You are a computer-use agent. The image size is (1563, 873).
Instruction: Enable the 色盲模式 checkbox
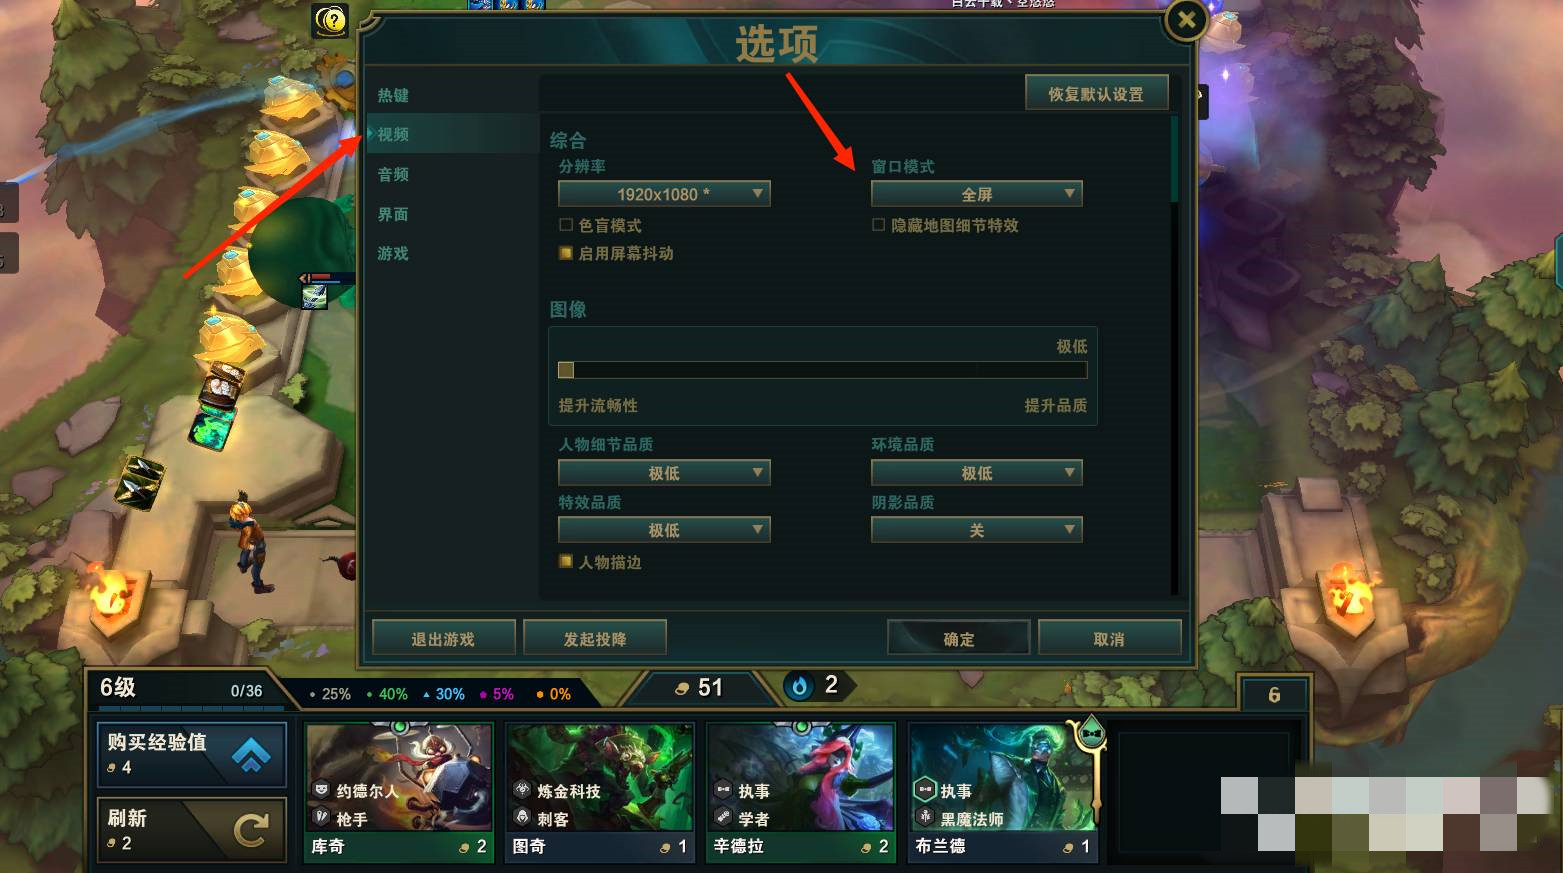click(566, 225)
